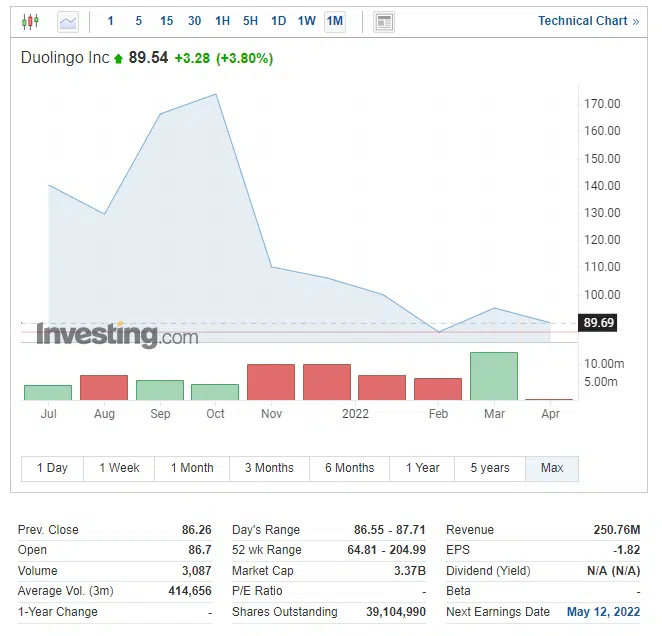662x636 pixels.
Task: Select the 1M interval
Action: pyautogui.click(x=335, y=21)
